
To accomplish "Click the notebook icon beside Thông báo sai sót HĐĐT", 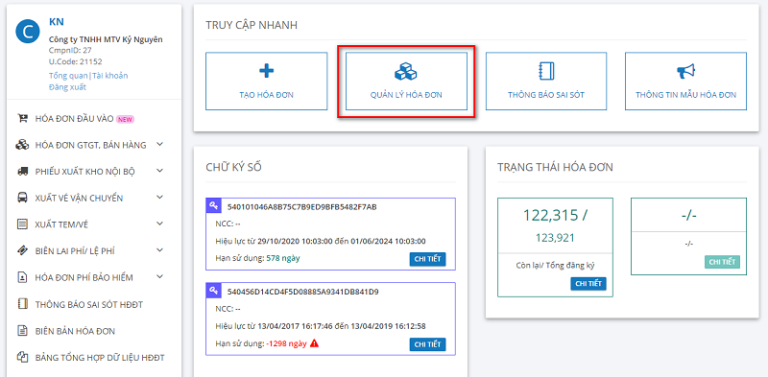I will (x=22, y=304).
